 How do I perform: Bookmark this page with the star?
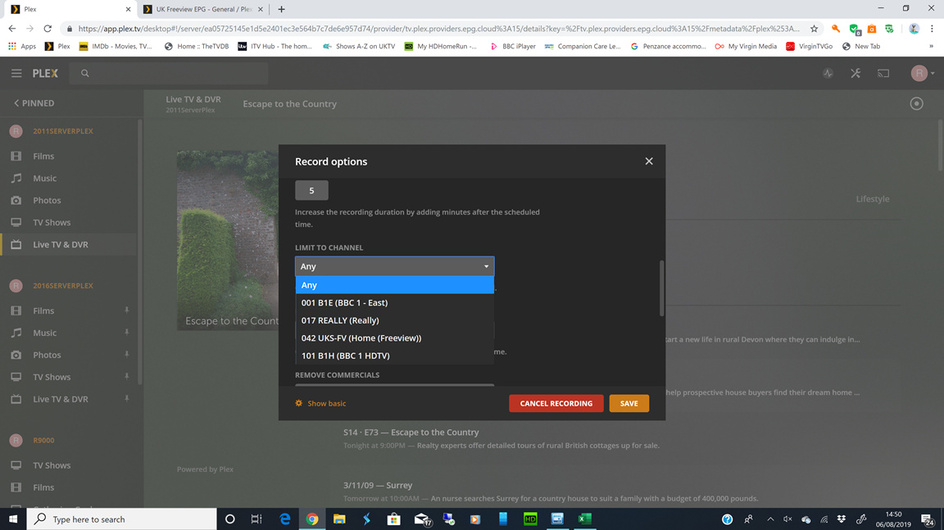[814, 28]
